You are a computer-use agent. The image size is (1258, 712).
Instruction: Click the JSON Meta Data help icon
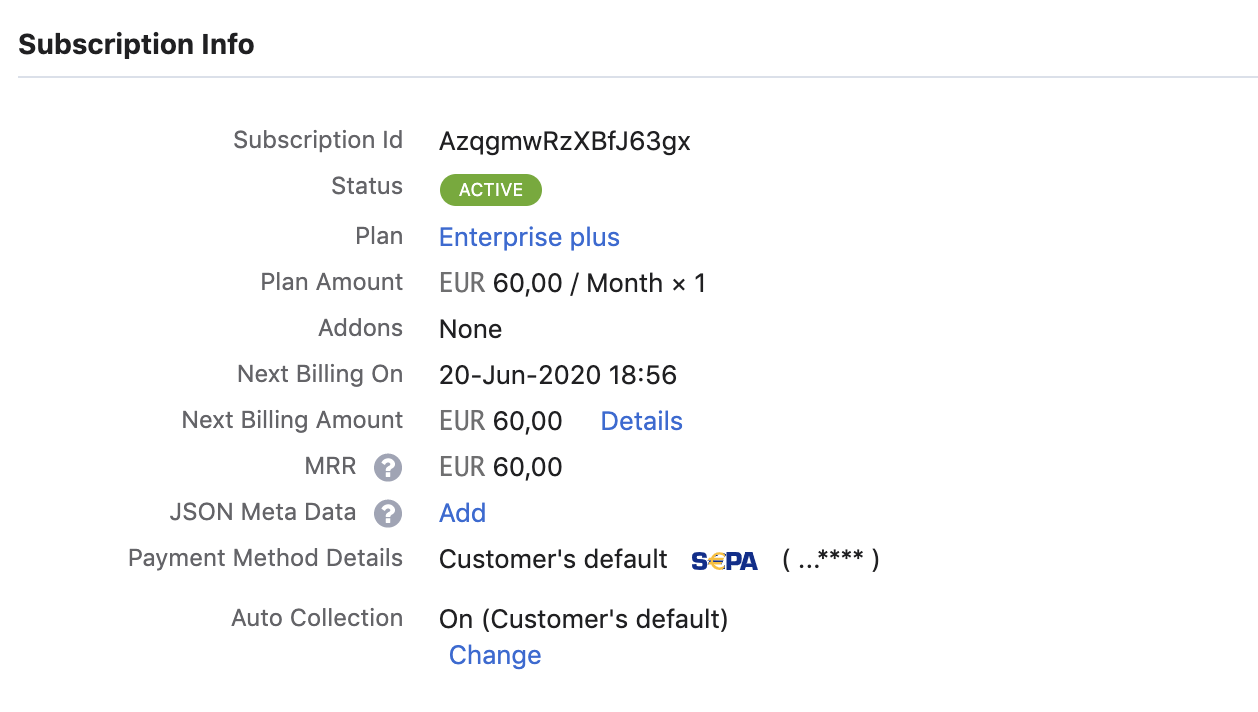coord(388,513)
